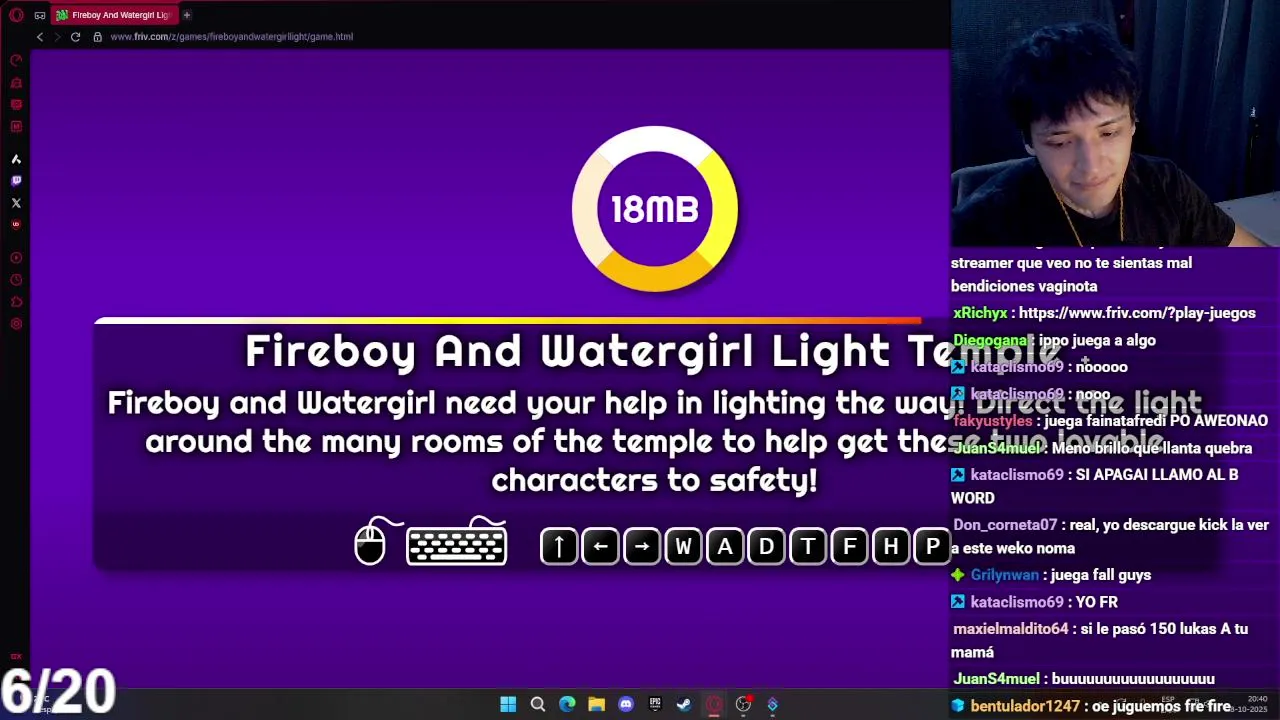Open Epic Games Launcher from taskbar
Viewport: 1280px width, 720px height.
point(655,704)
